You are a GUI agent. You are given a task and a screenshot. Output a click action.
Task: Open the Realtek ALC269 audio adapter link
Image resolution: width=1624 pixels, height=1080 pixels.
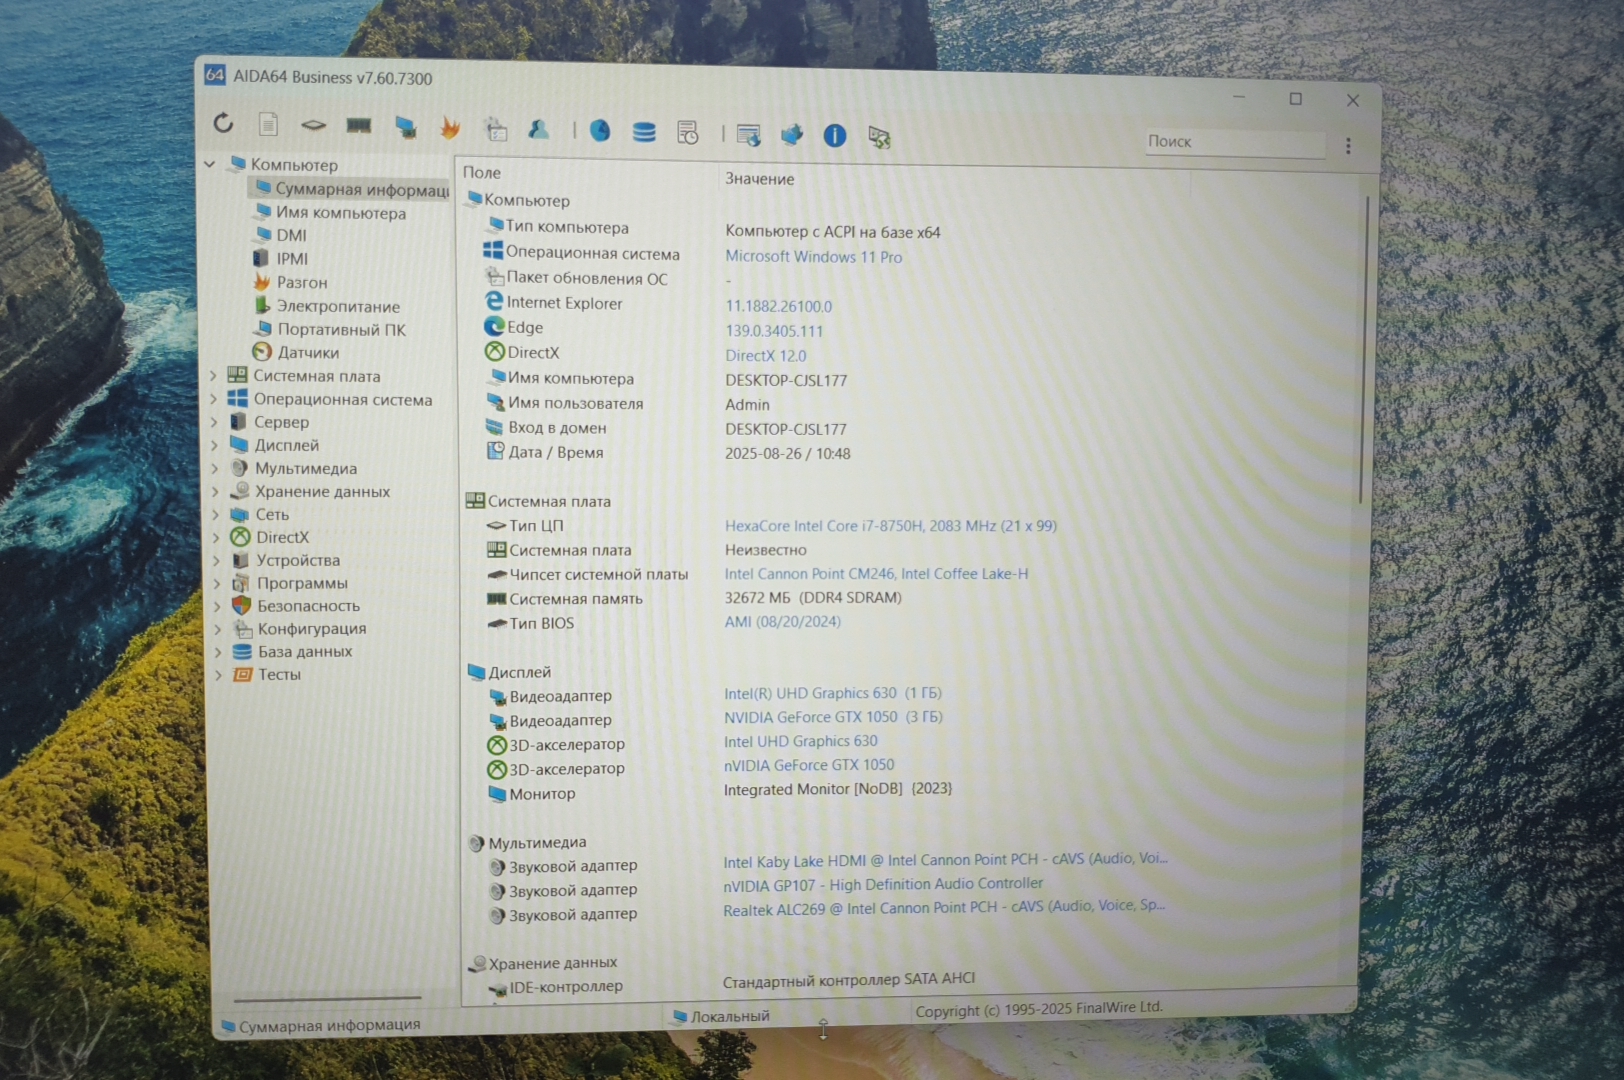tap(944, 907)
